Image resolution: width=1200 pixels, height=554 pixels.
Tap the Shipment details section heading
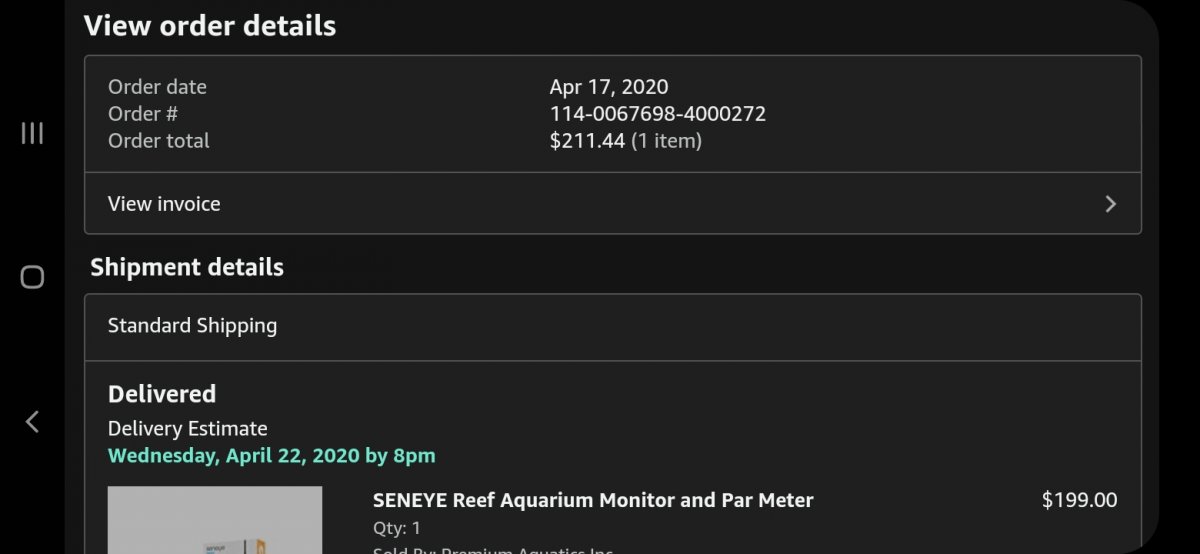click(187, 268)
